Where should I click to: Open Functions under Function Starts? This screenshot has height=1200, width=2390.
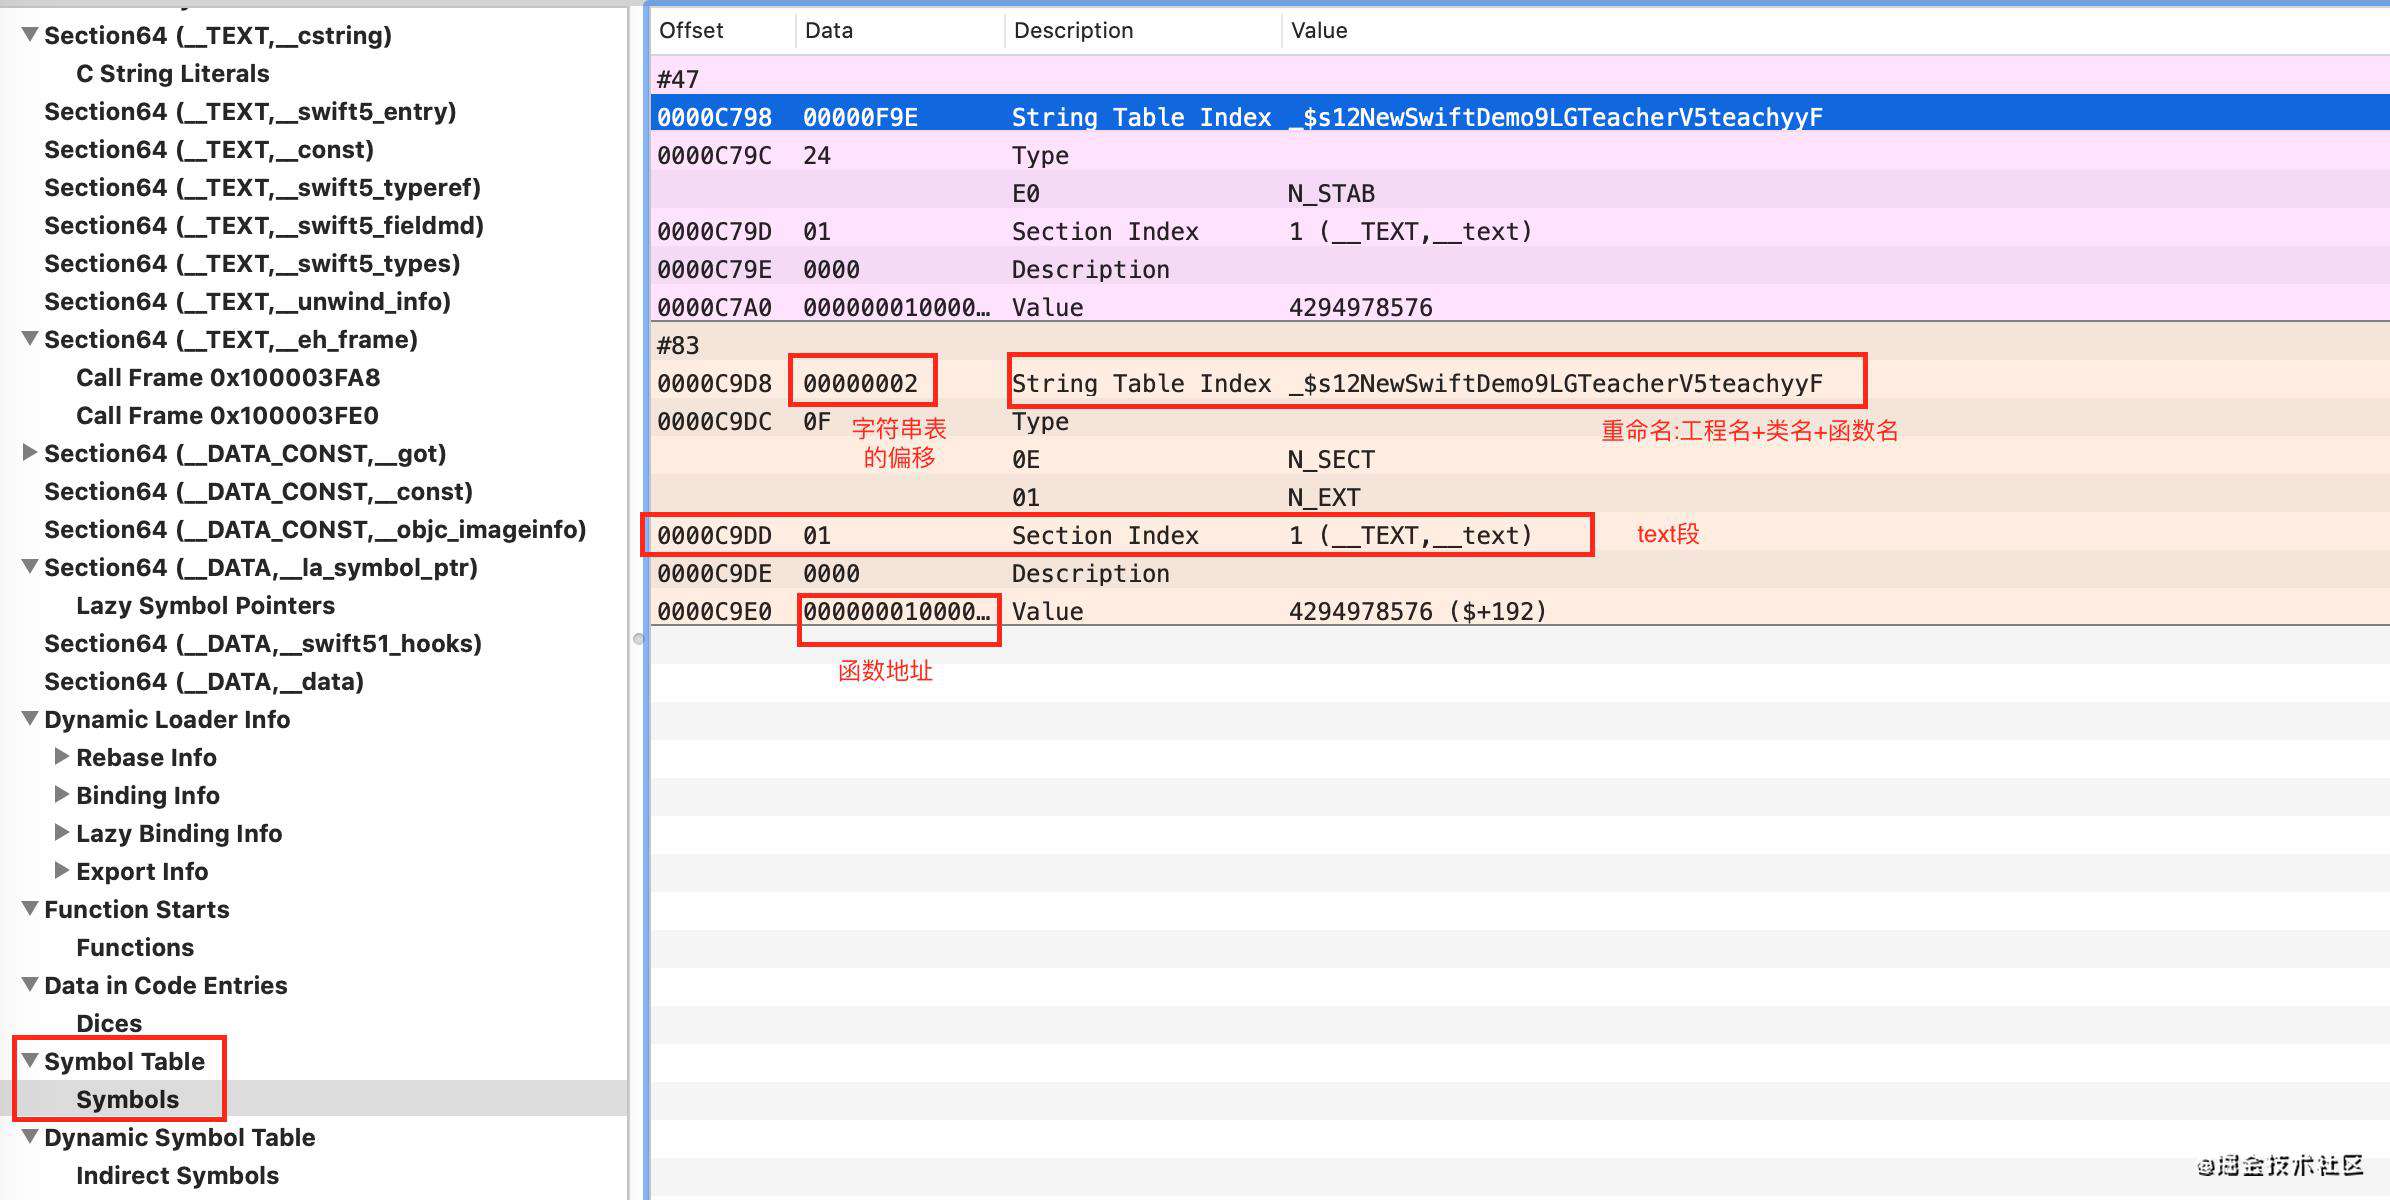(135, 947)
